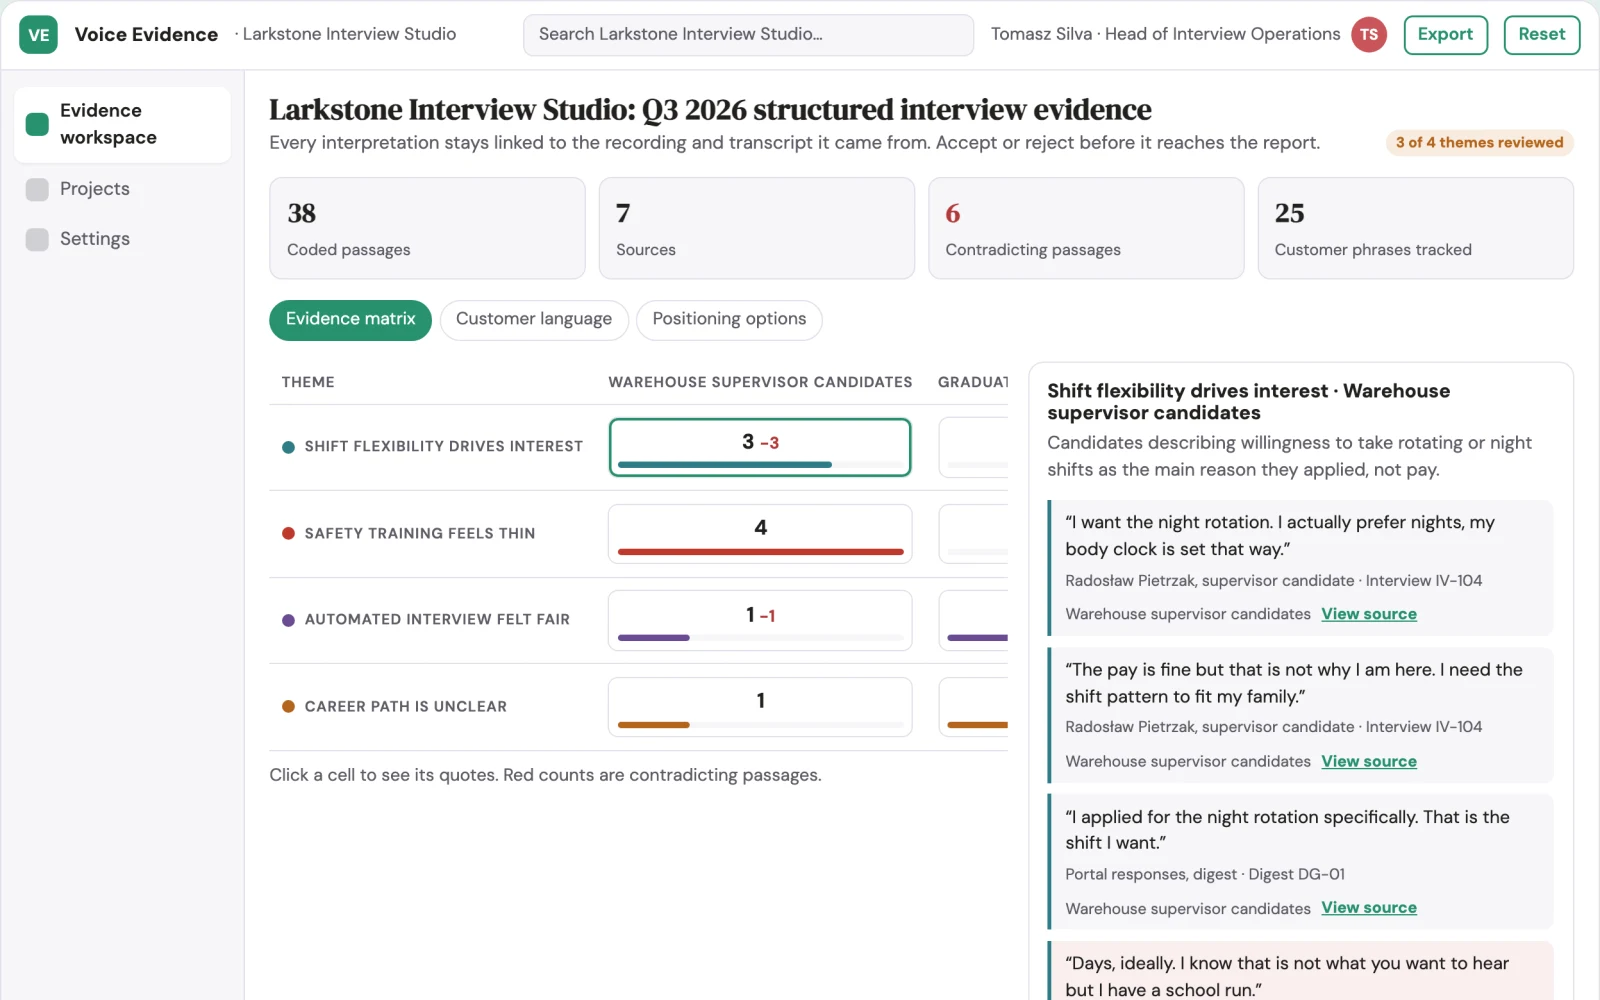1600x1000 pixels.
Task: Open the TS user avatar
Action: (x=1369, y=35)
